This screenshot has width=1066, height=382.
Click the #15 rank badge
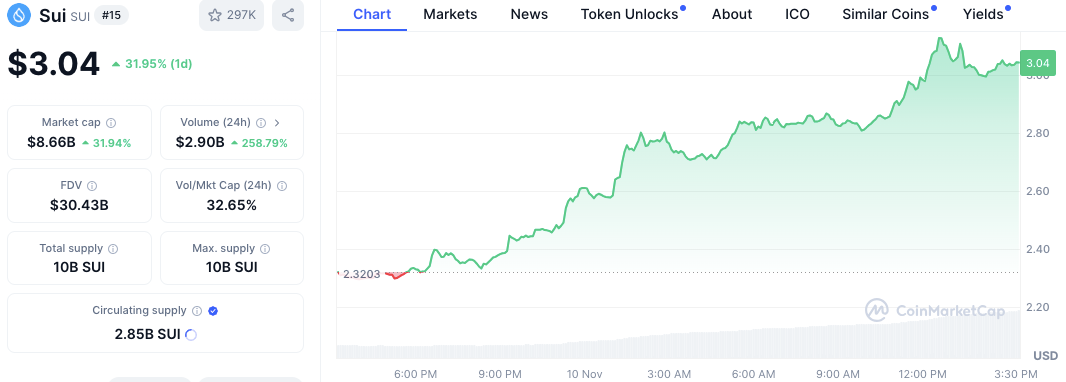pyautogui.click(x=111, y=16)
